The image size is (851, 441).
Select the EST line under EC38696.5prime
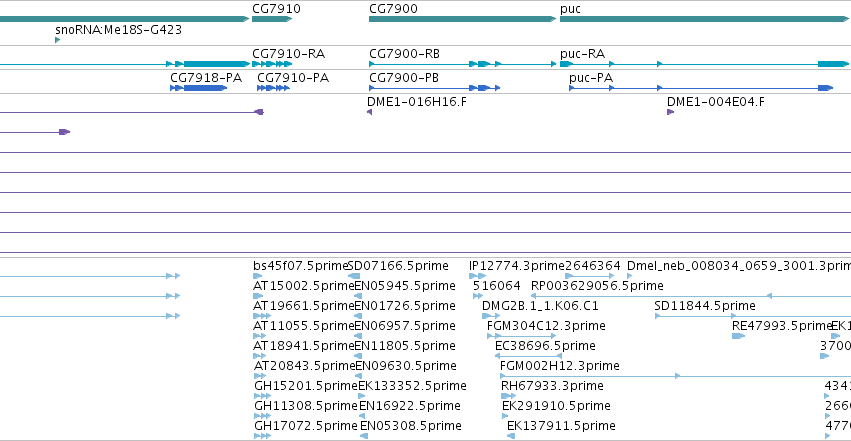pos(528,356)
